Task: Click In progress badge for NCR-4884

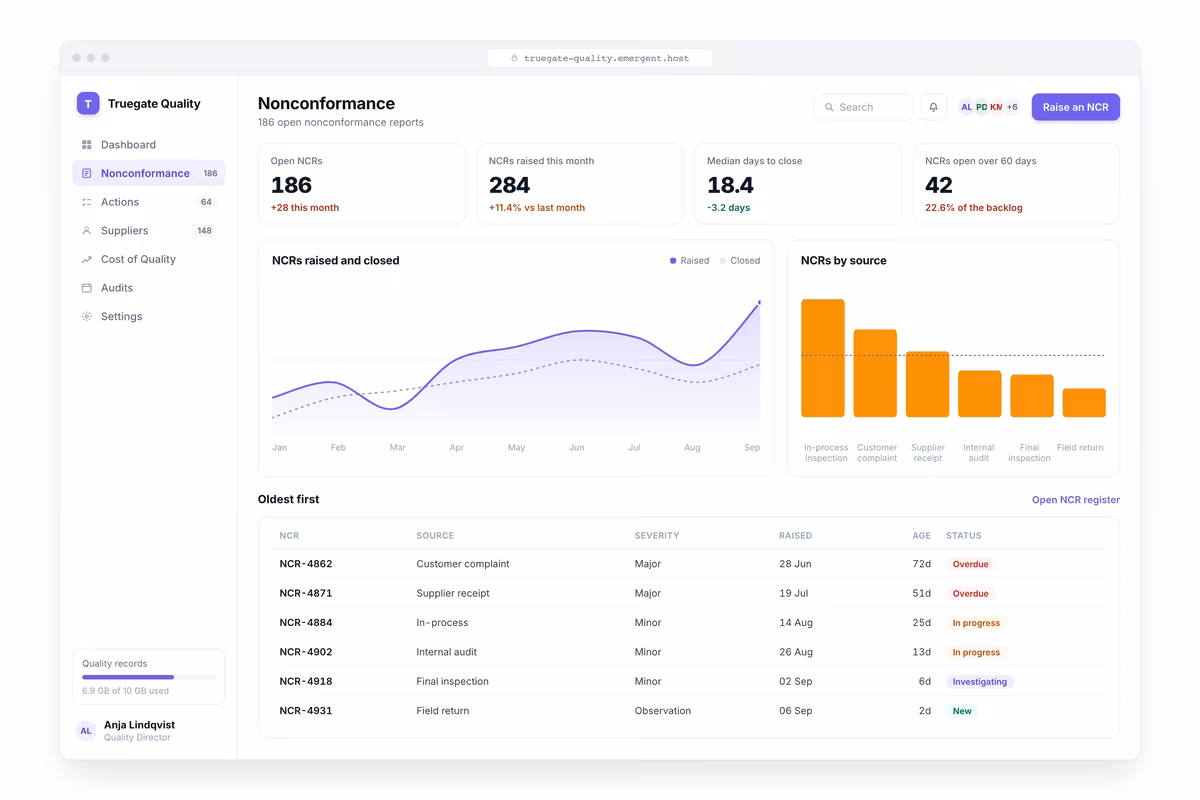Action: [x=976, y=623]
